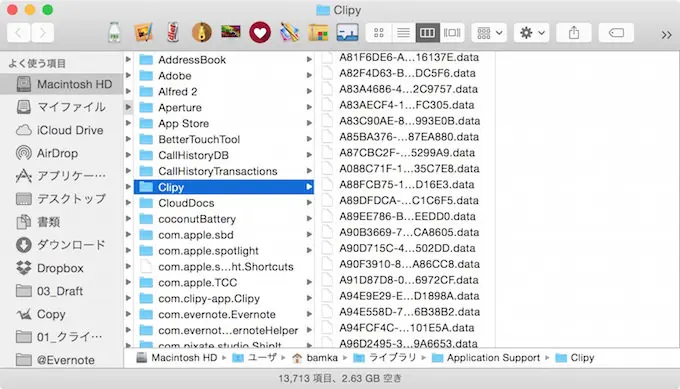Click the red heart app icon in toolbar
This screenshot has height=389, width=680.
tap(260, 33)
